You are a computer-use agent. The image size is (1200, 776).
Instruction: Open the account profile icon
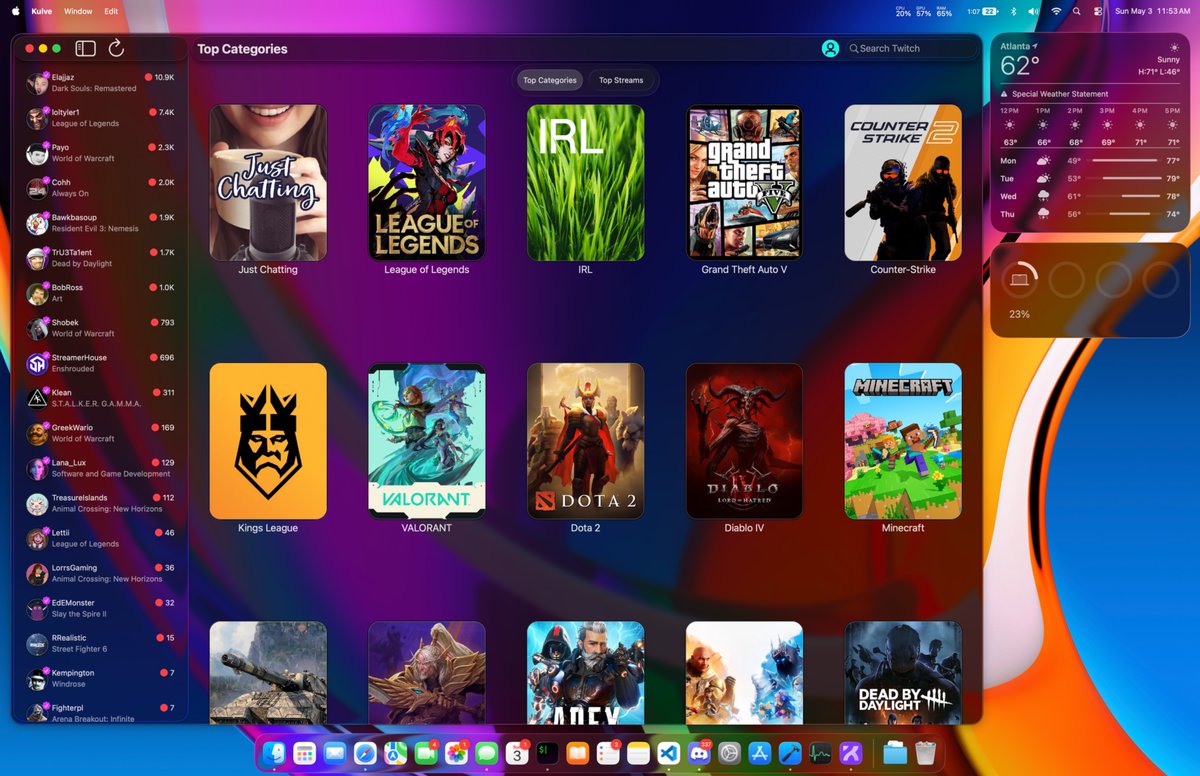tap(830, 48)
